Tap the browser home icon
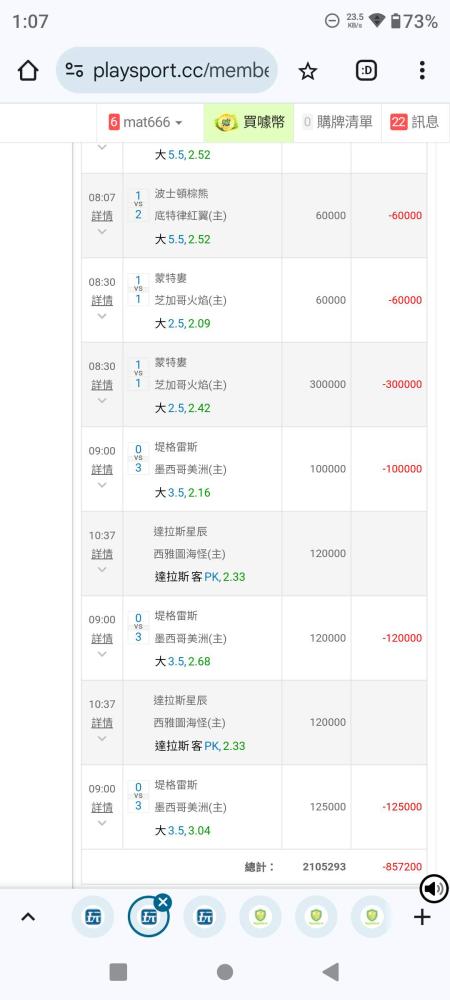Image resolution: width=450 pixels, height=1000 pixels. pyautogui.click(x=28, y=71)
